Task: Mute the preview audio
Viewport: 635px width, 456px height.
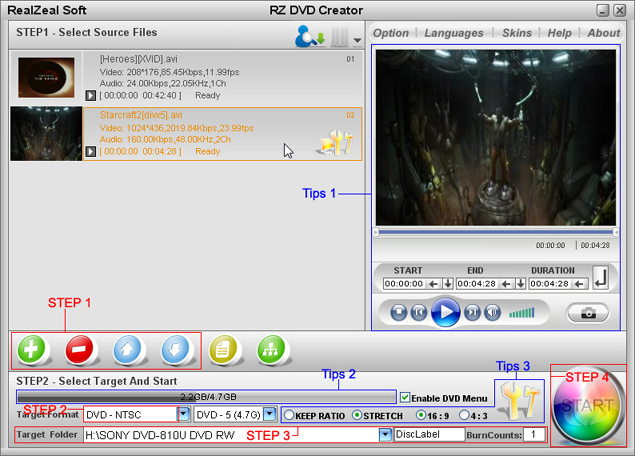Action: (492, 313)
